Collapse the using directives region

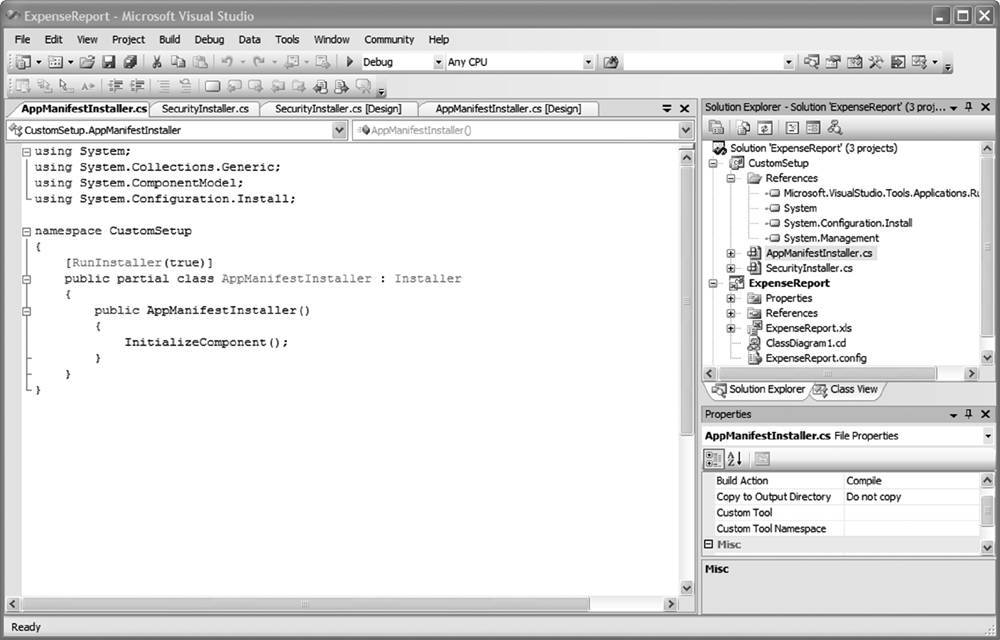[x=26, y=152]
